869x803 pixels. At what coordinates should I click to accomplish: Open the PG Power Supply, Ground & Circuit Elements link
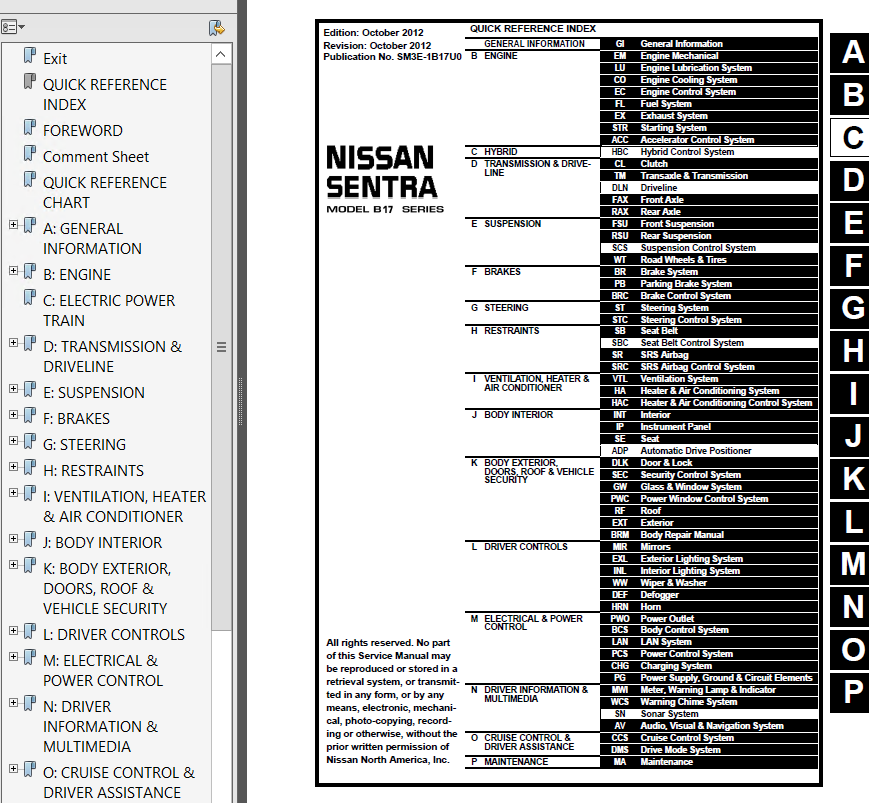[x=709, y=678]
